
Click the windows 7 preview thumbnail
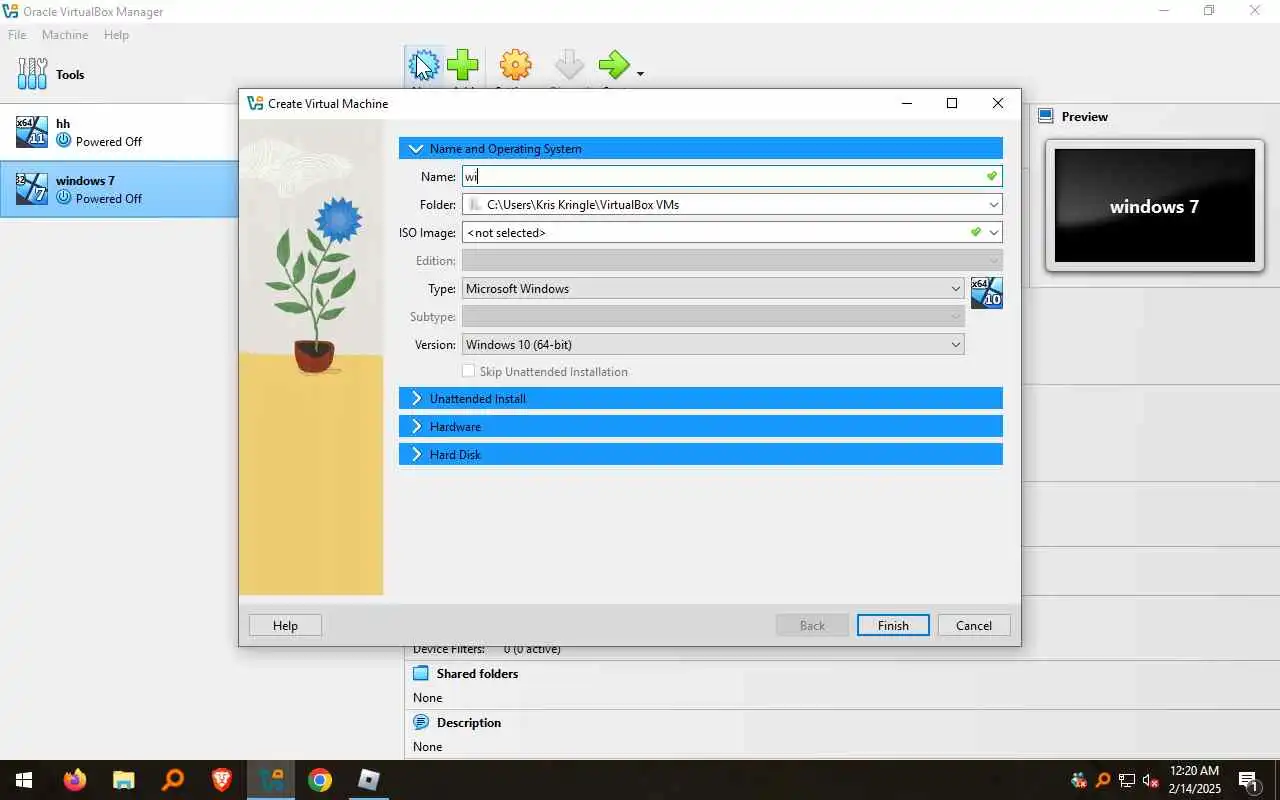[x=1154, y=206]
